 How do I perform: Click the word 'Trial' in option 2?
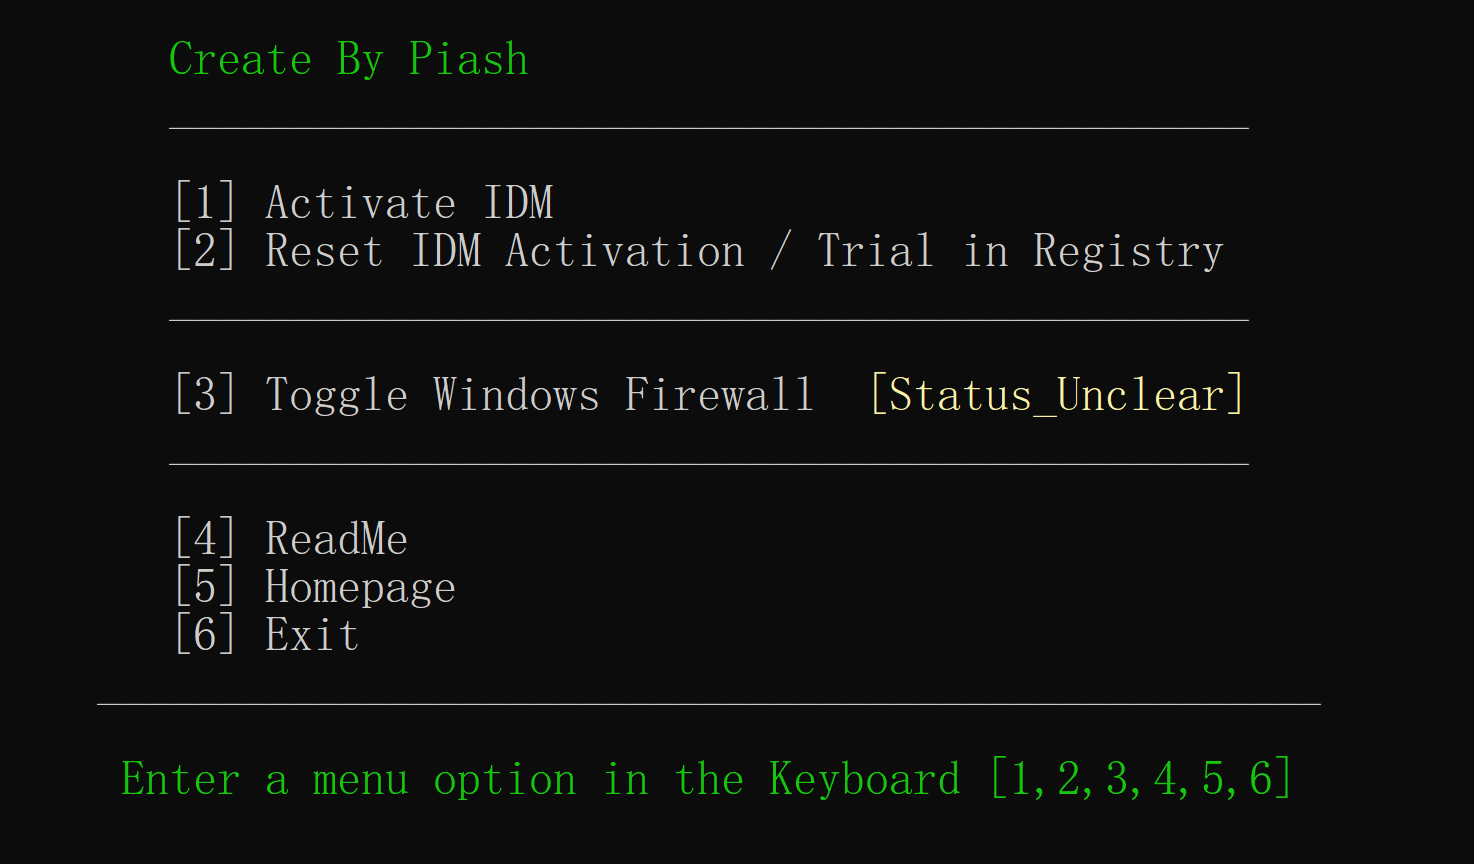[x=875, y=251]
